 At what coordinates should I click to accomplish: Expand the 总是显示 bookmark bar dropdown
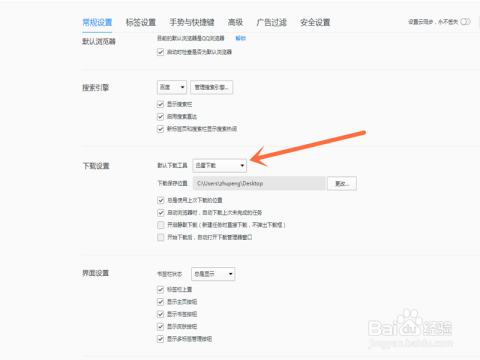(213, 274)
